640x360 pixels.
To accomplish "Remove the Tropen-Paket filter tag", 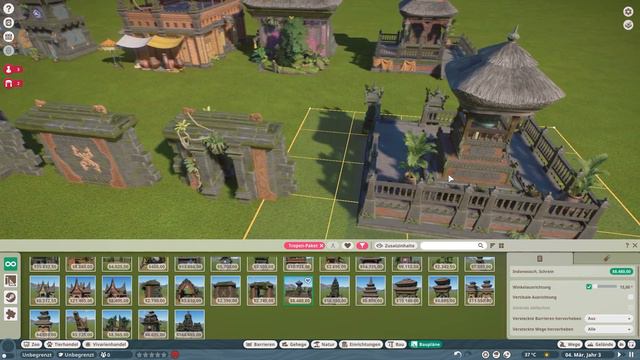I will coord(322,246).
